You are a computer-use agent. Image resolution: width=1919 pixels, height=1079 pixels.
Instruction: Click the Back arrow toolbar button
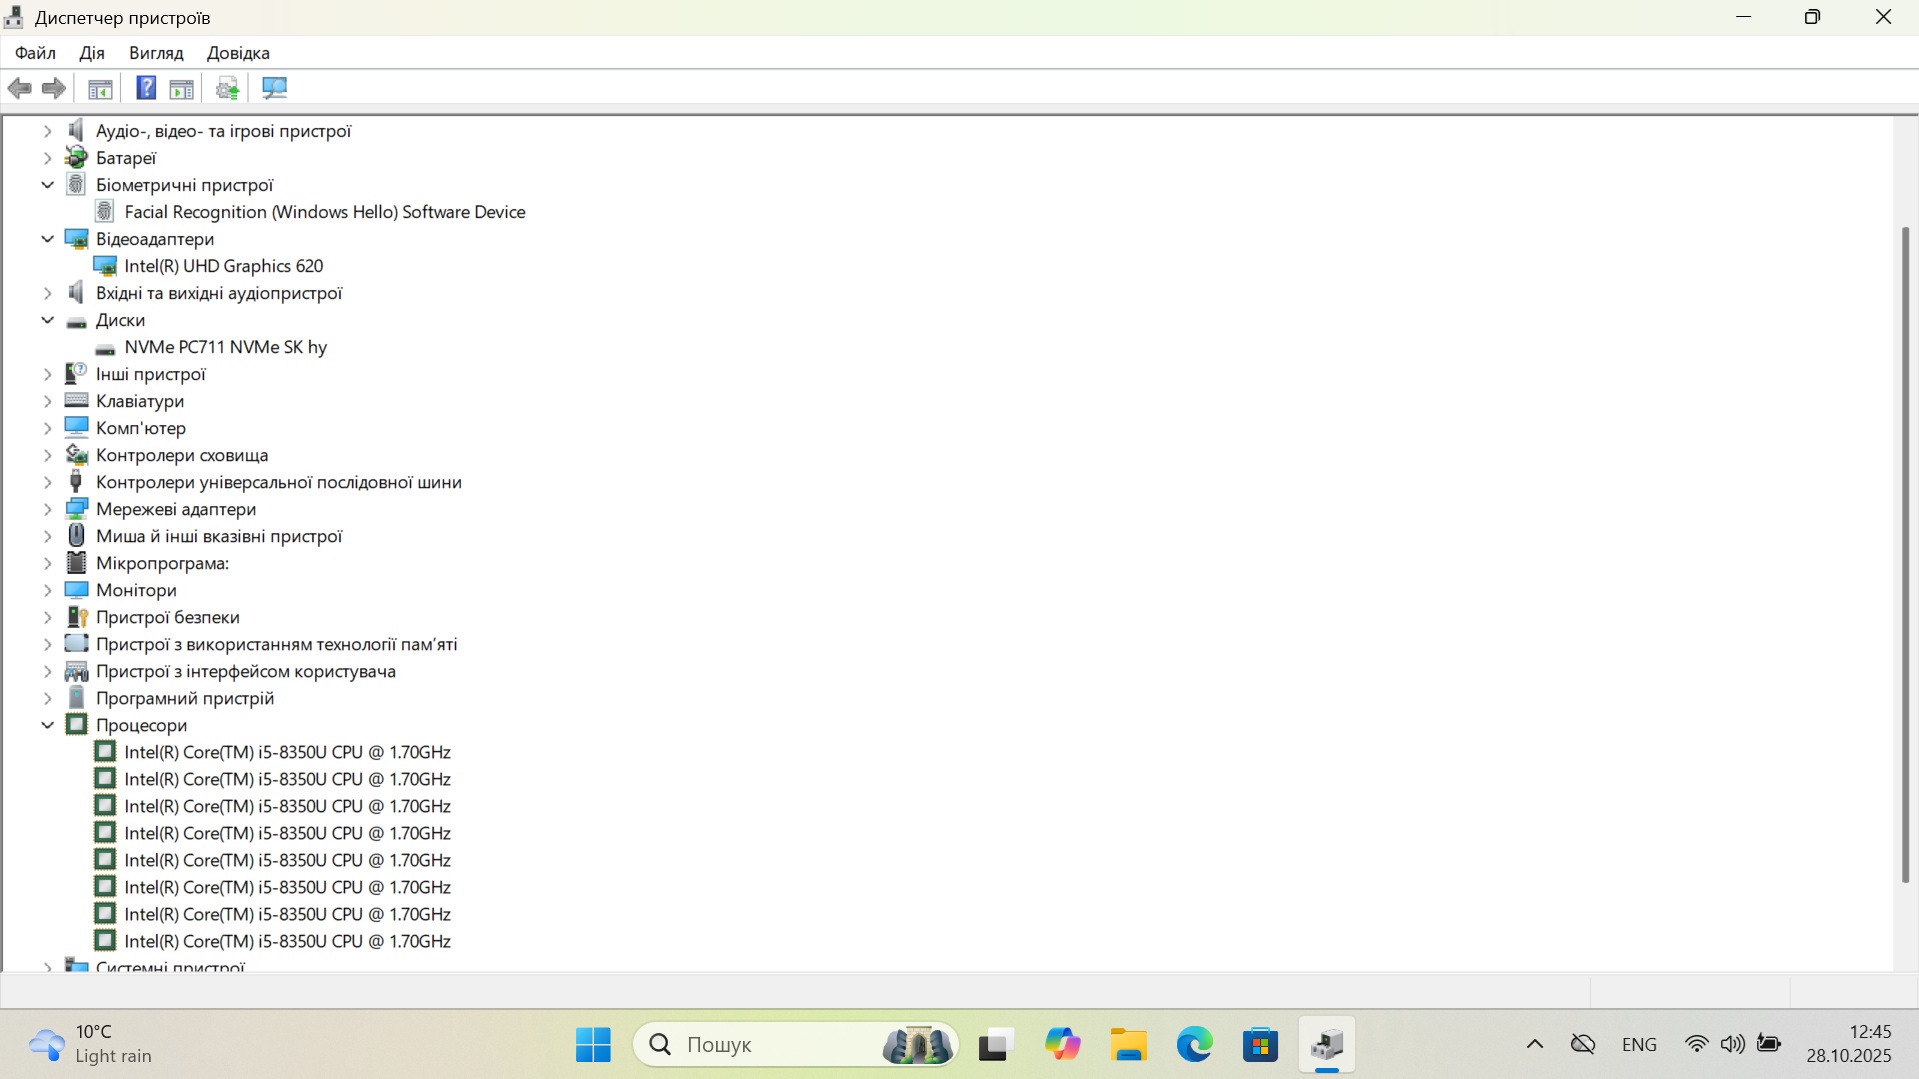[19, 89]
